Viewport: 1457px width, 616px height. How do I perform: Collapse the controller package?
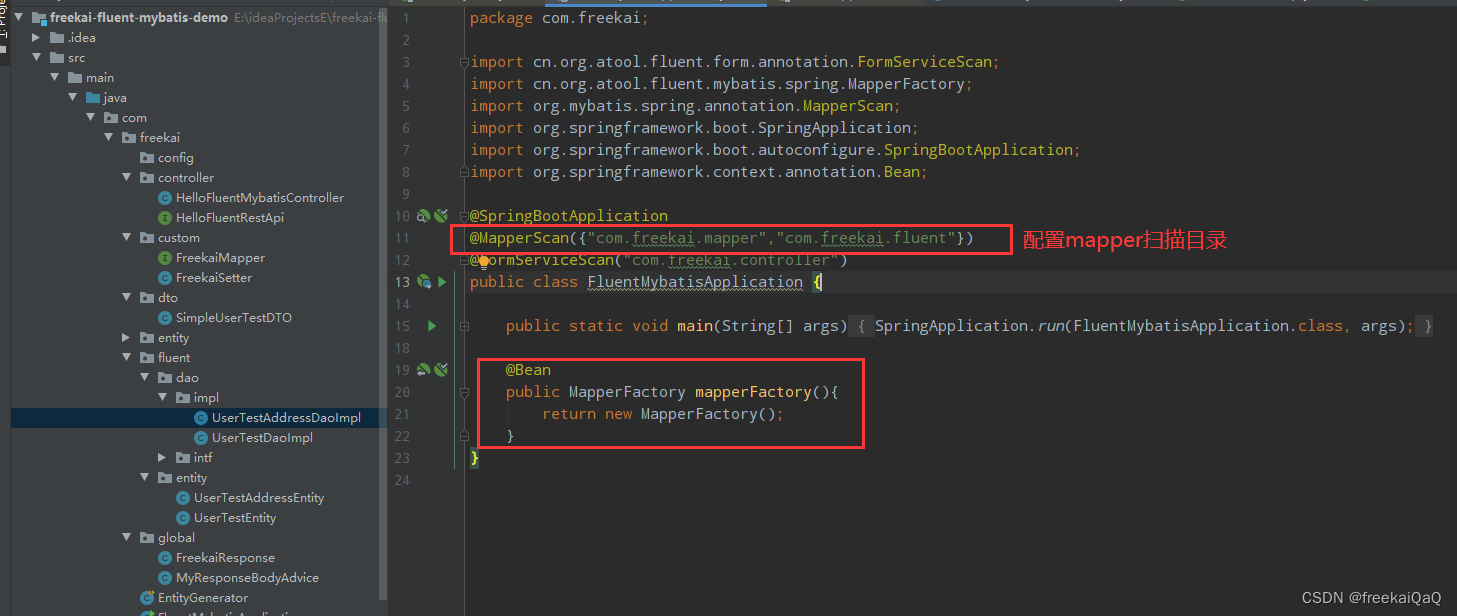coord(127,178)
